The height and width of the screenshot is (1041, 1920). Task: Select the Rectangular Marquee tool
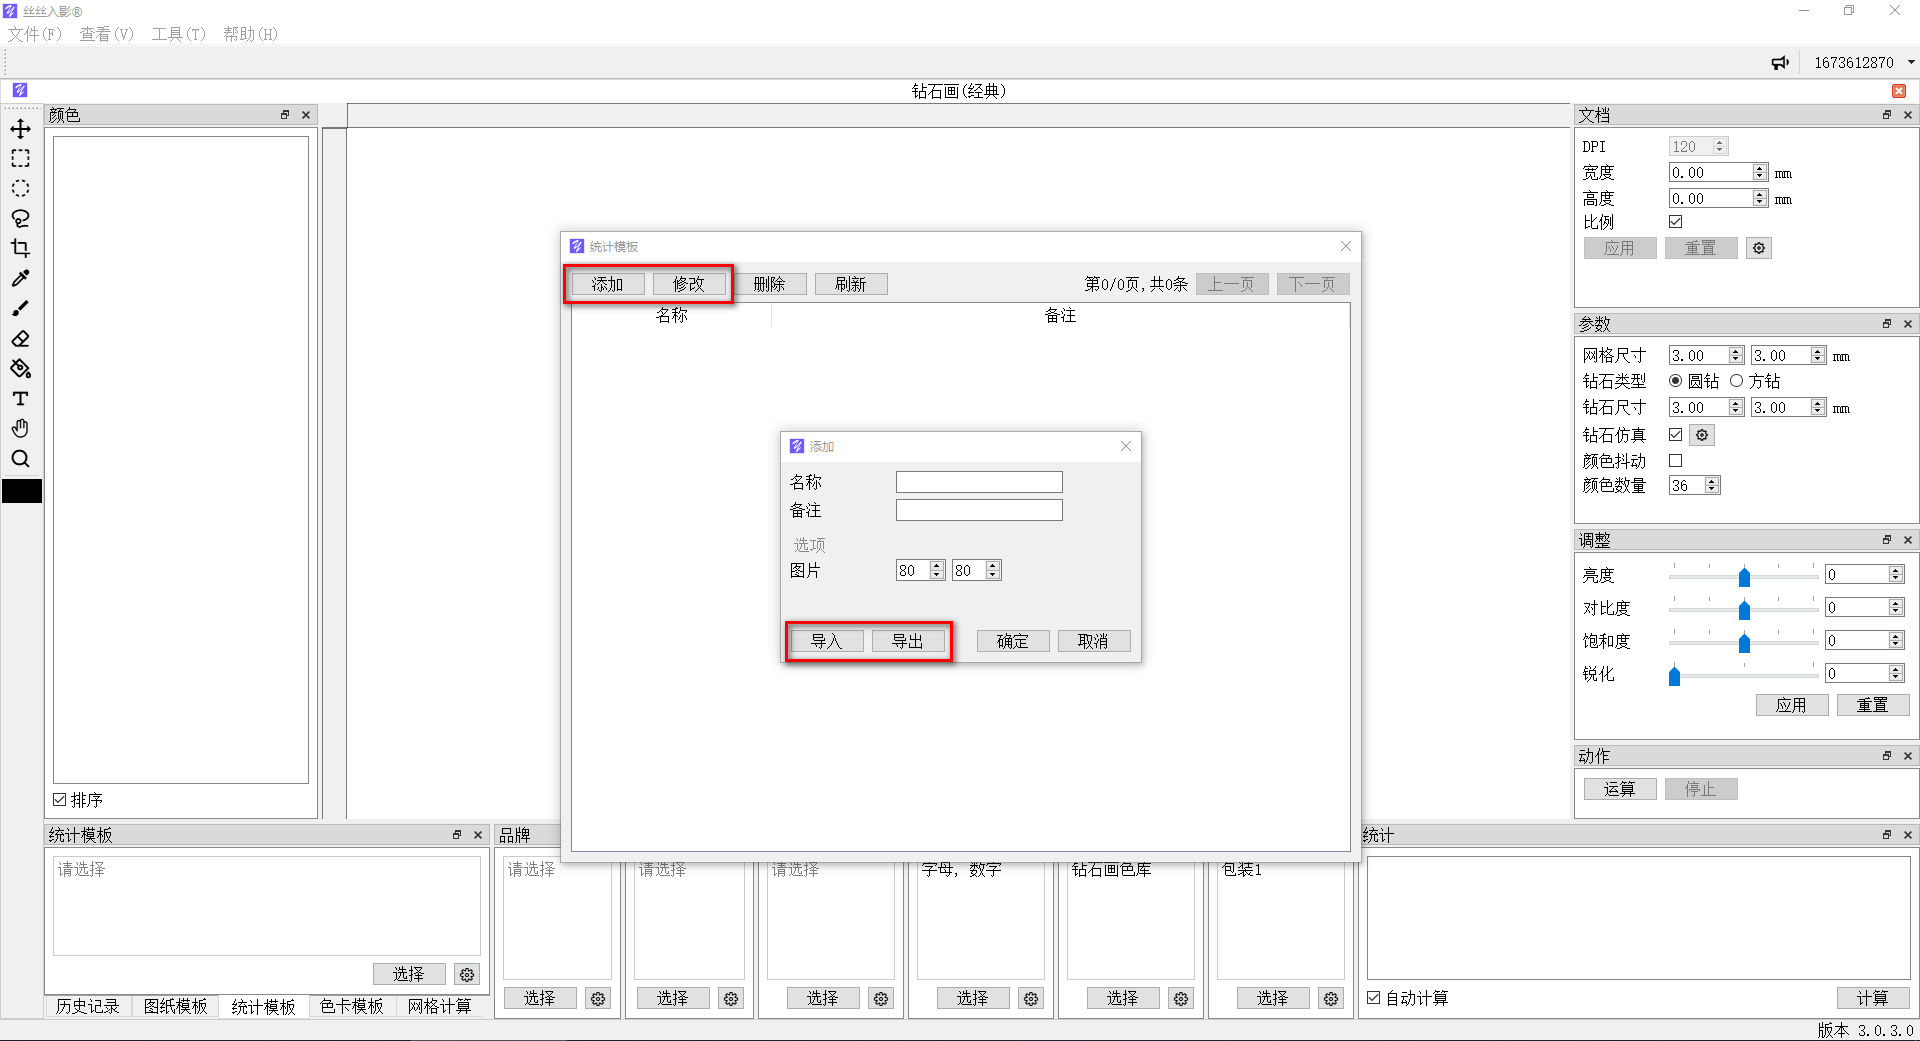point(20,159)
